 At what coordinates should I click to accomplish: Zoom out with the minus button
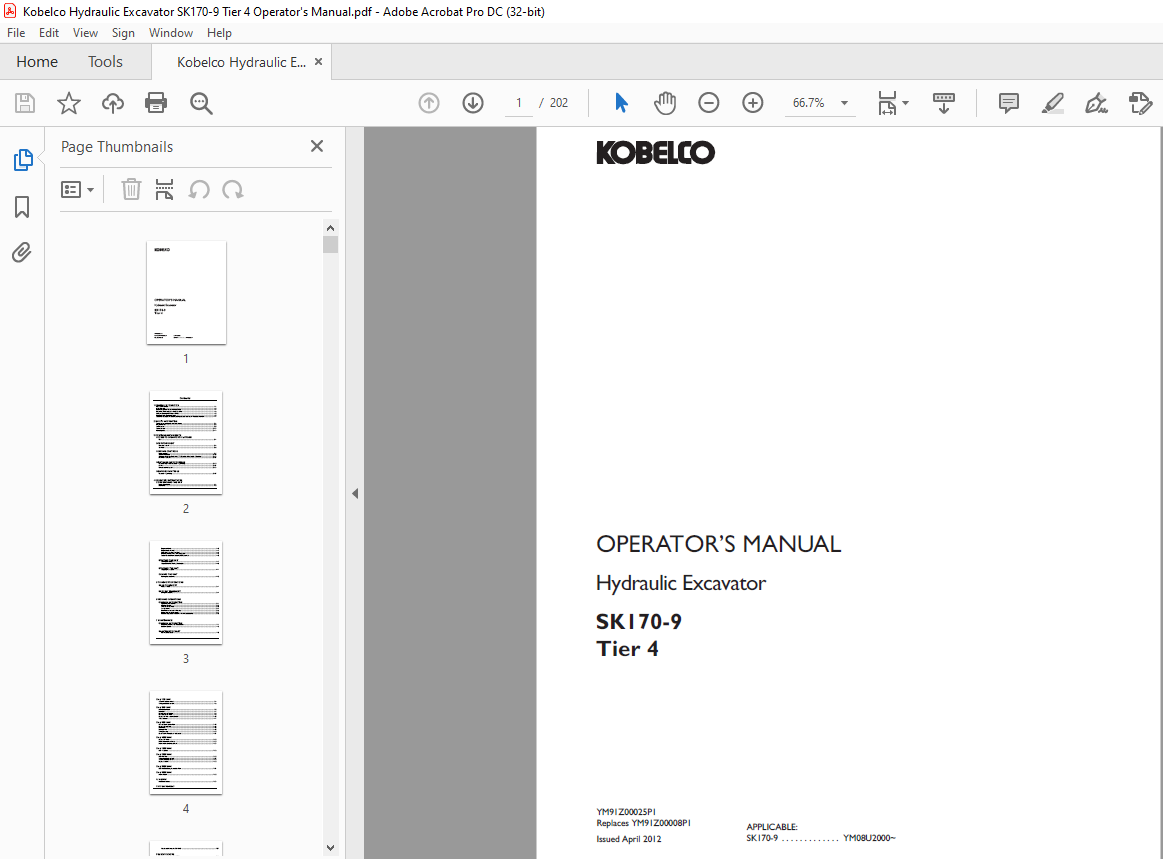pos(709,103)
